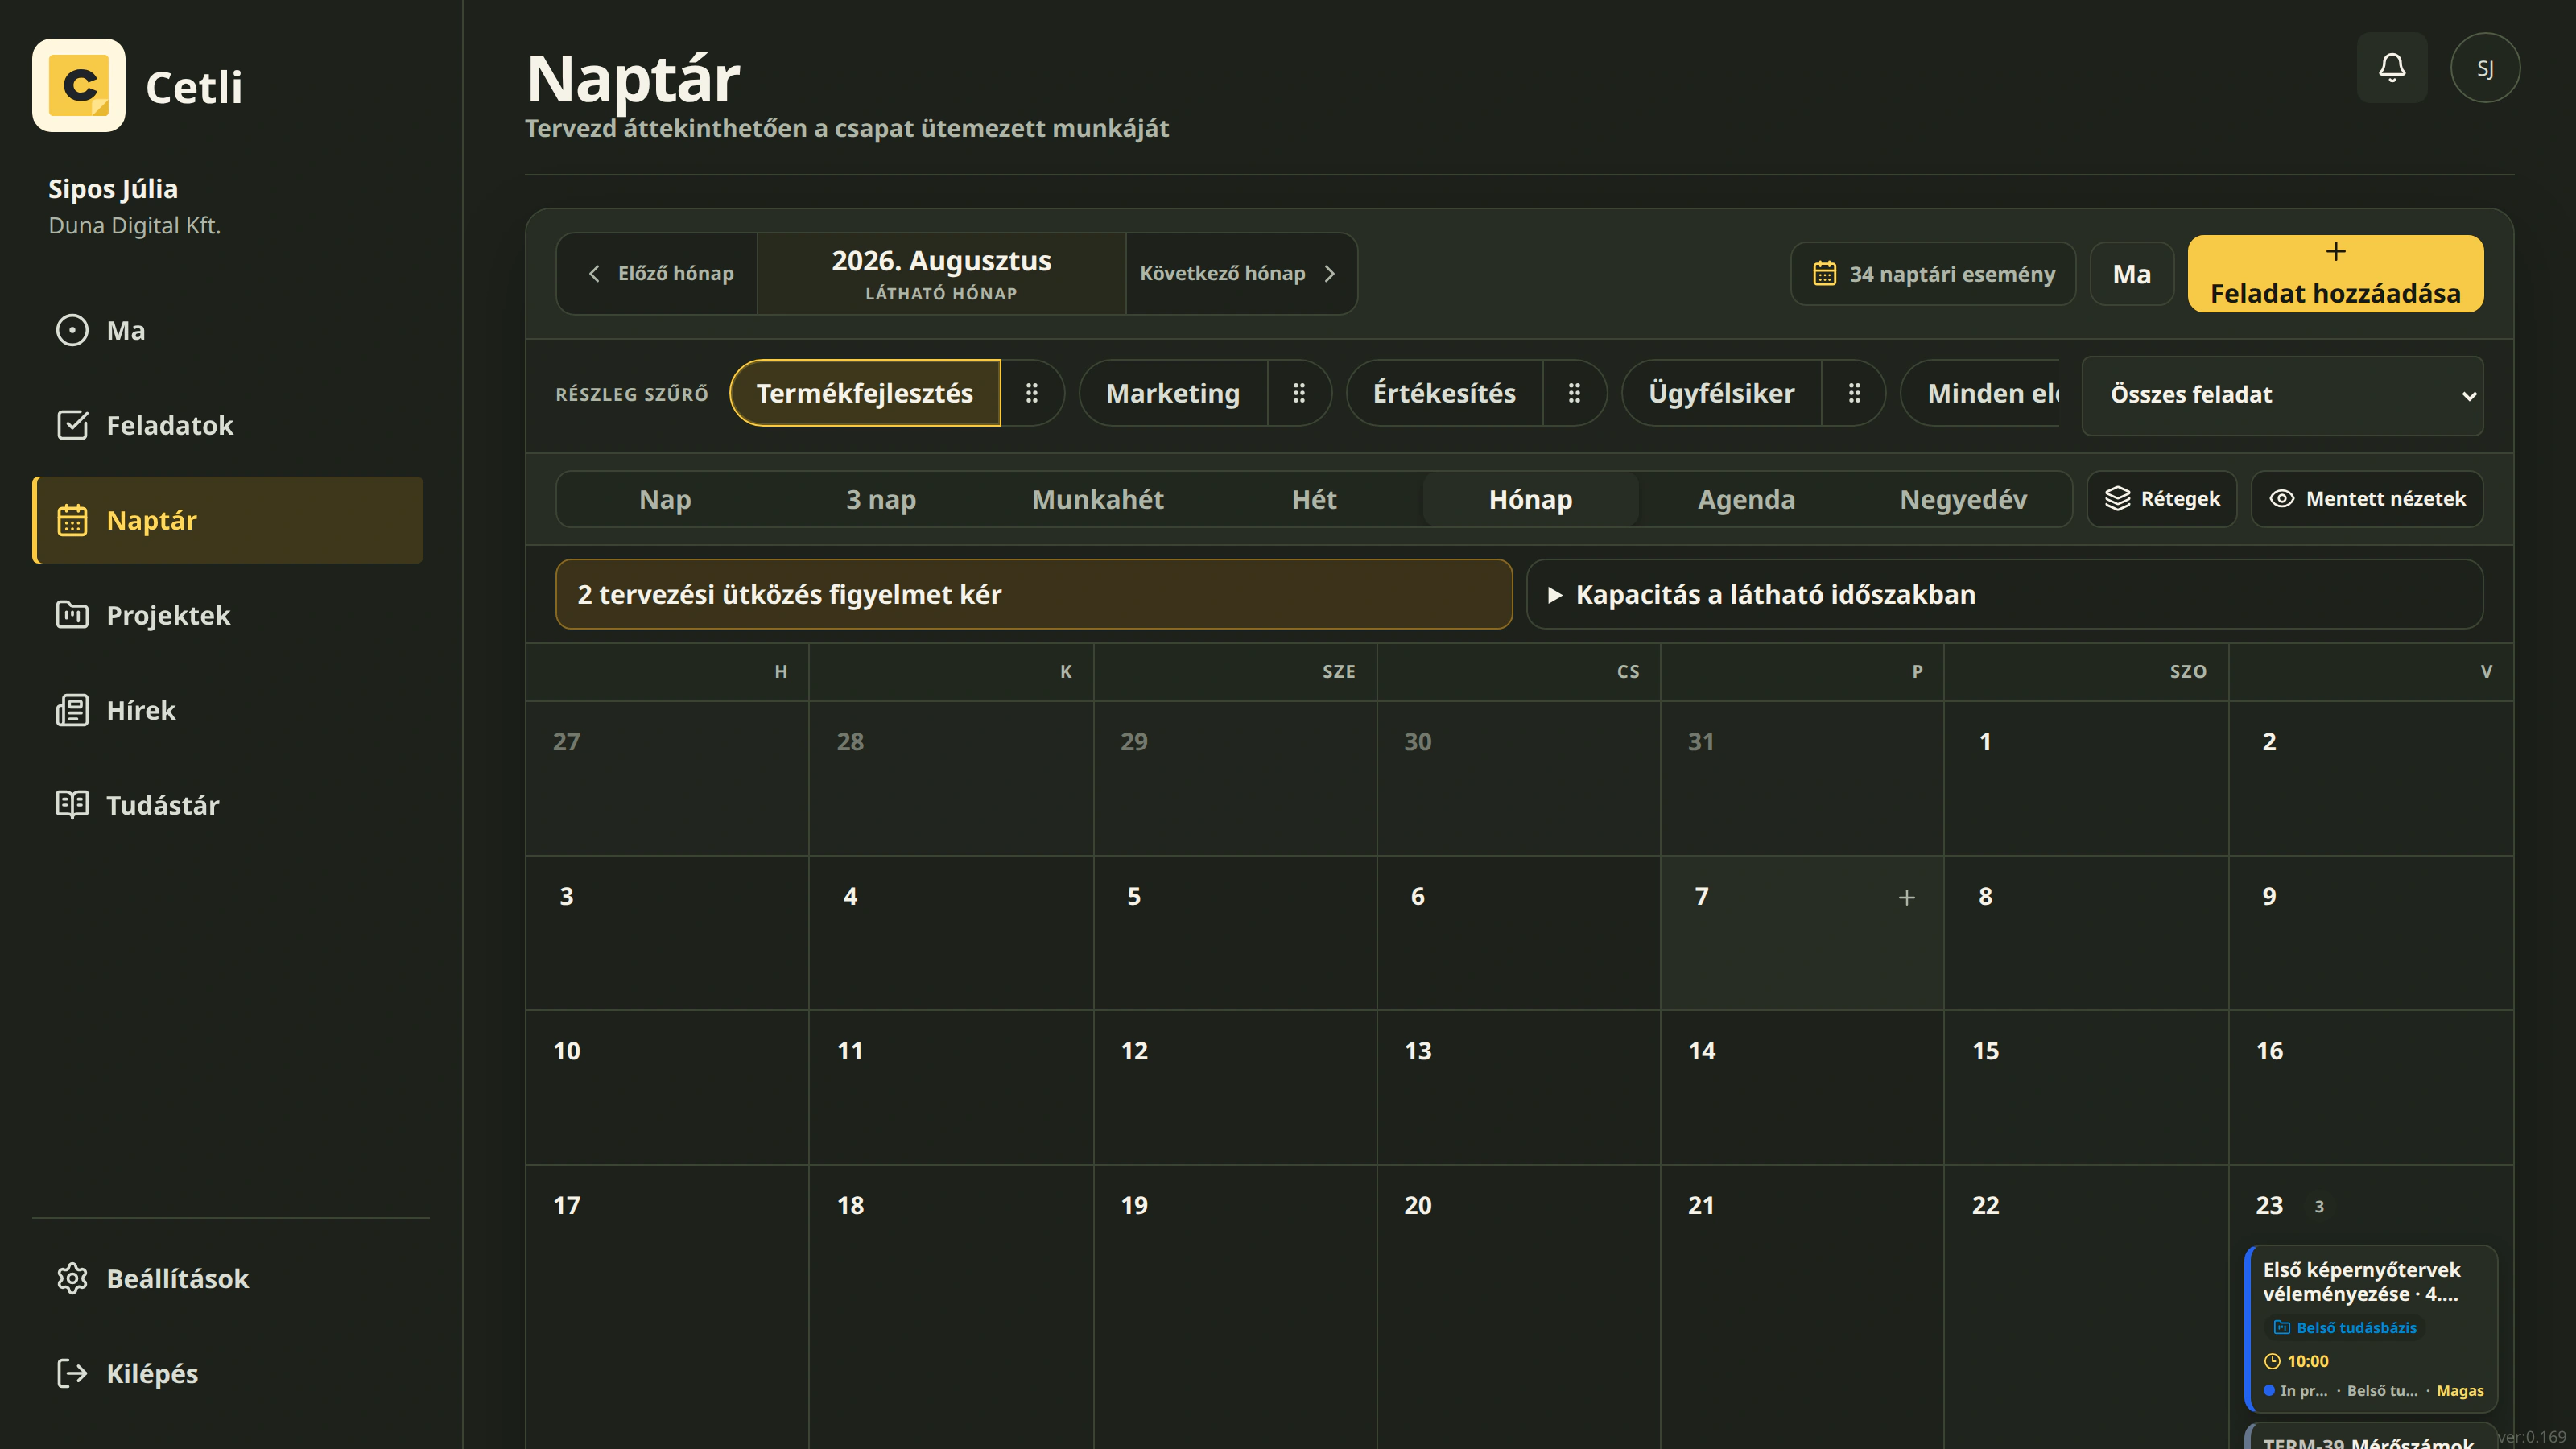
Task: Switch to 3 nap view
Action: [x=881, y=499]
